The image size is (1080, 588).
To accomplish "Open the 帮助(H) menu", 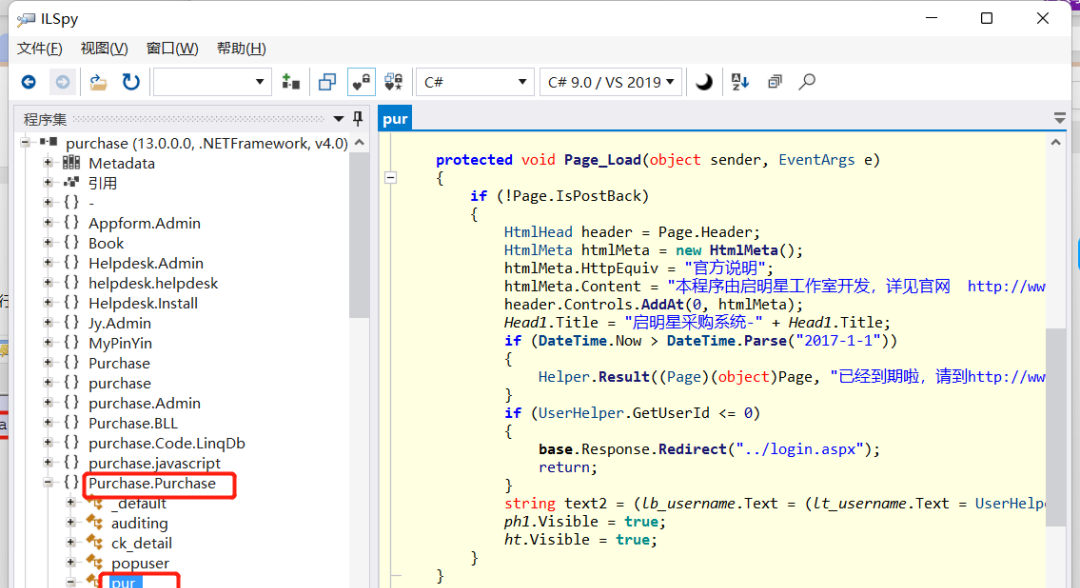I will 241,48.
